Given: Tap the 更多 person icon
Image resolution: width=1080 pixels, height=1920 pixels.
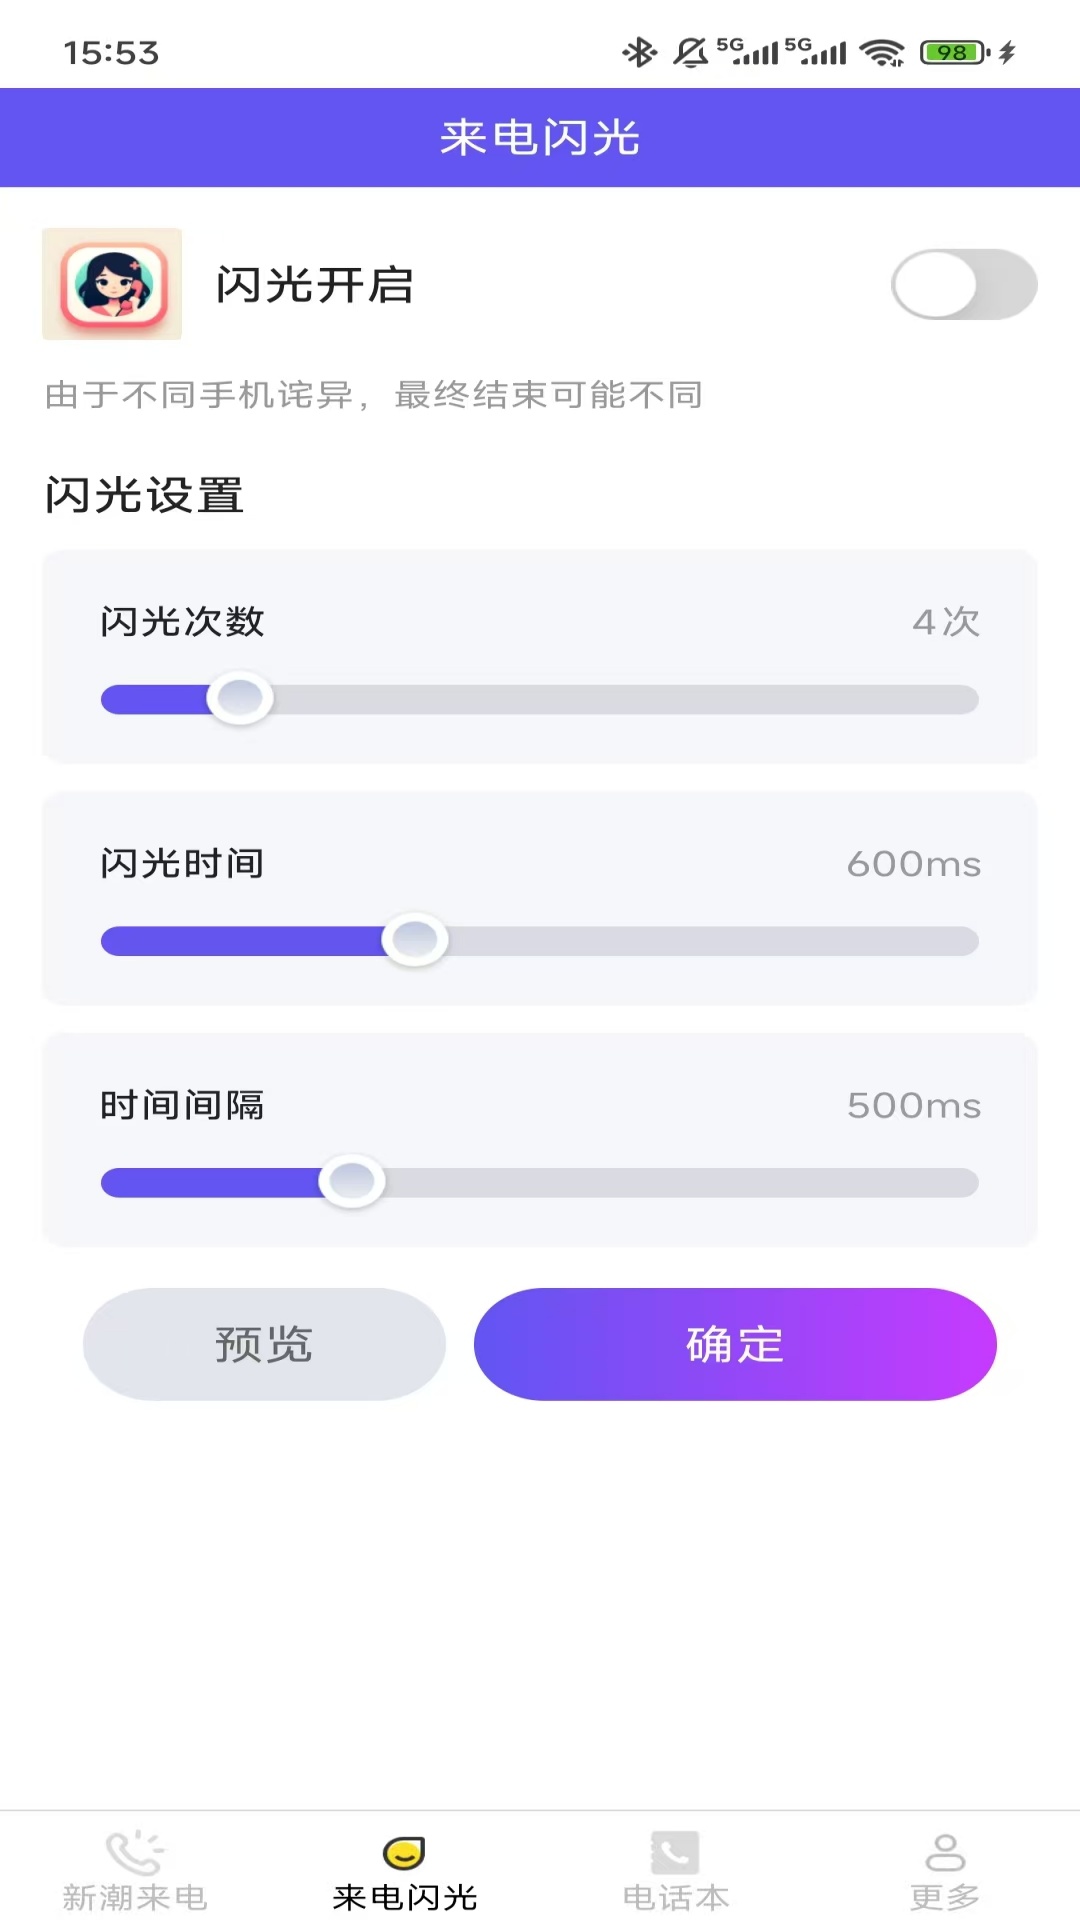Looking at the screenshot, I should point(944,1853).
